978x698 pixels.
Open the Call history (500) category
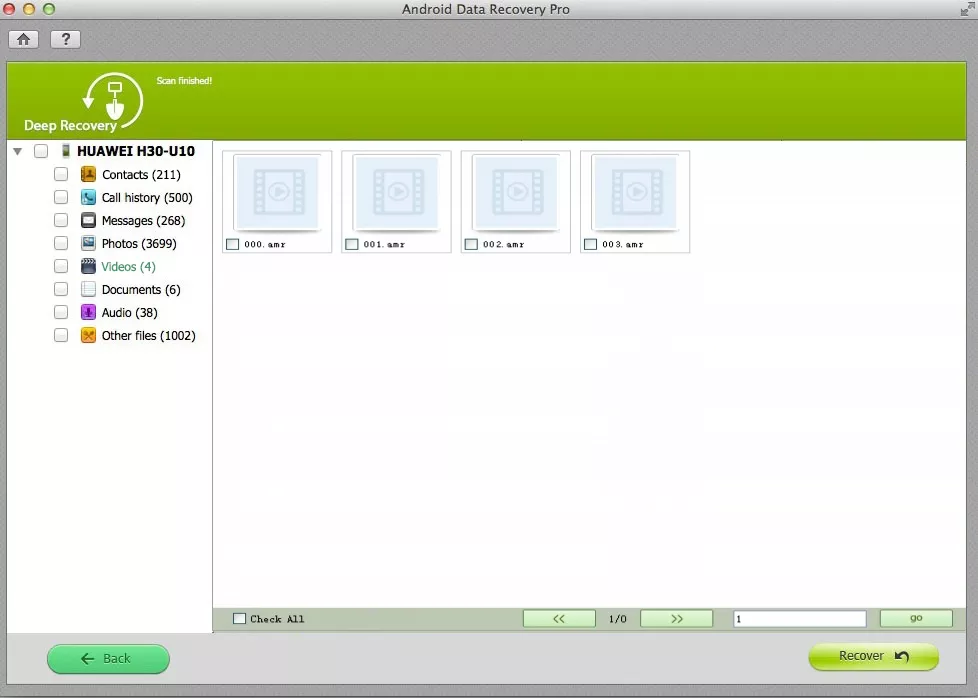[147, 198]
